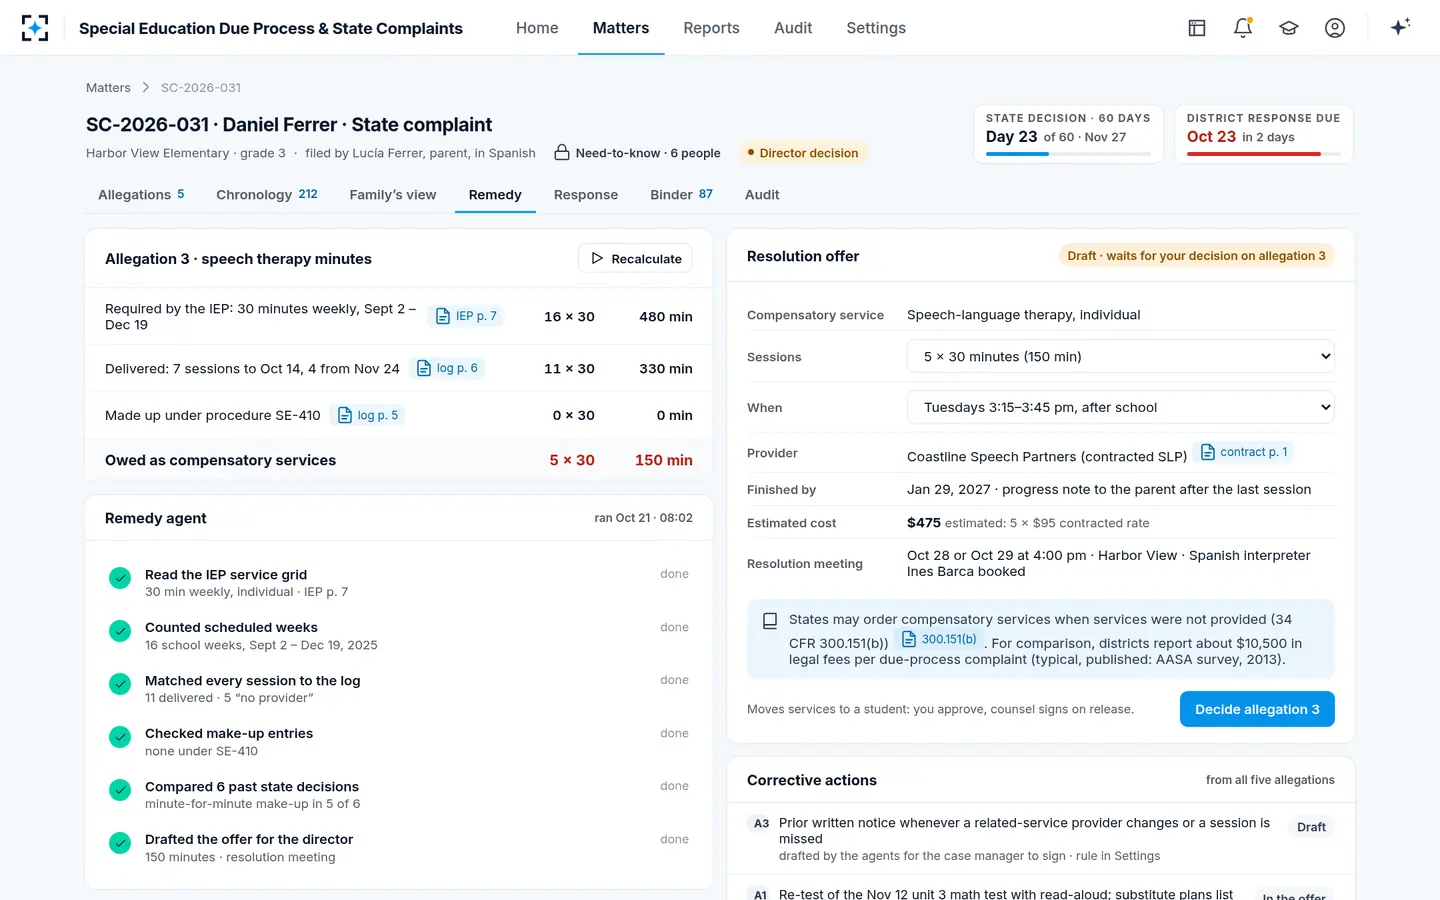1440x900 pixels.
Task: Click the green check for Matched every session
Action: pos(120,684)
